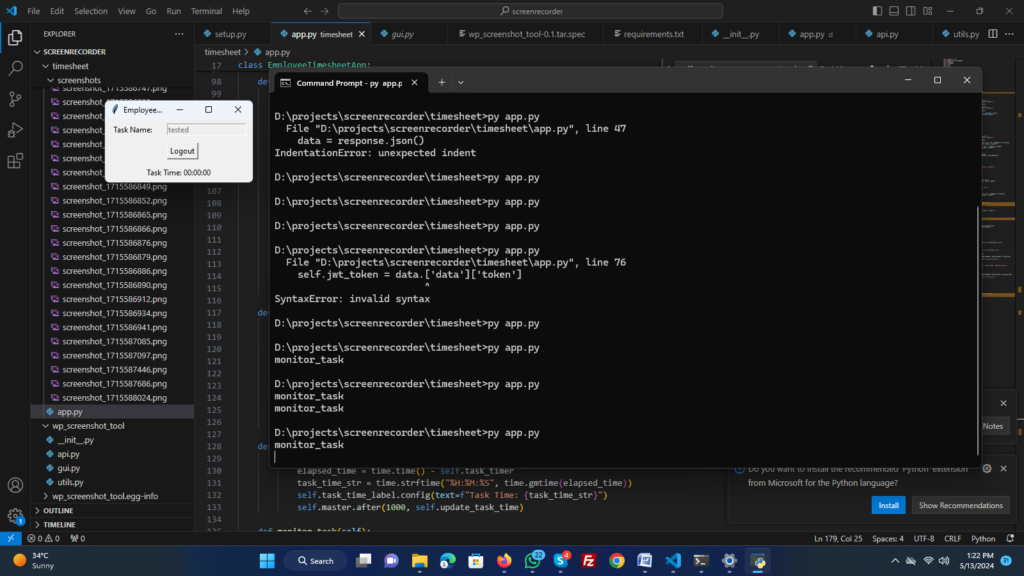The width and height of the screenshot is (1024, 576).
Task: Click the Task Name input field
Action: pyautogui.click(x=205, y=129)
